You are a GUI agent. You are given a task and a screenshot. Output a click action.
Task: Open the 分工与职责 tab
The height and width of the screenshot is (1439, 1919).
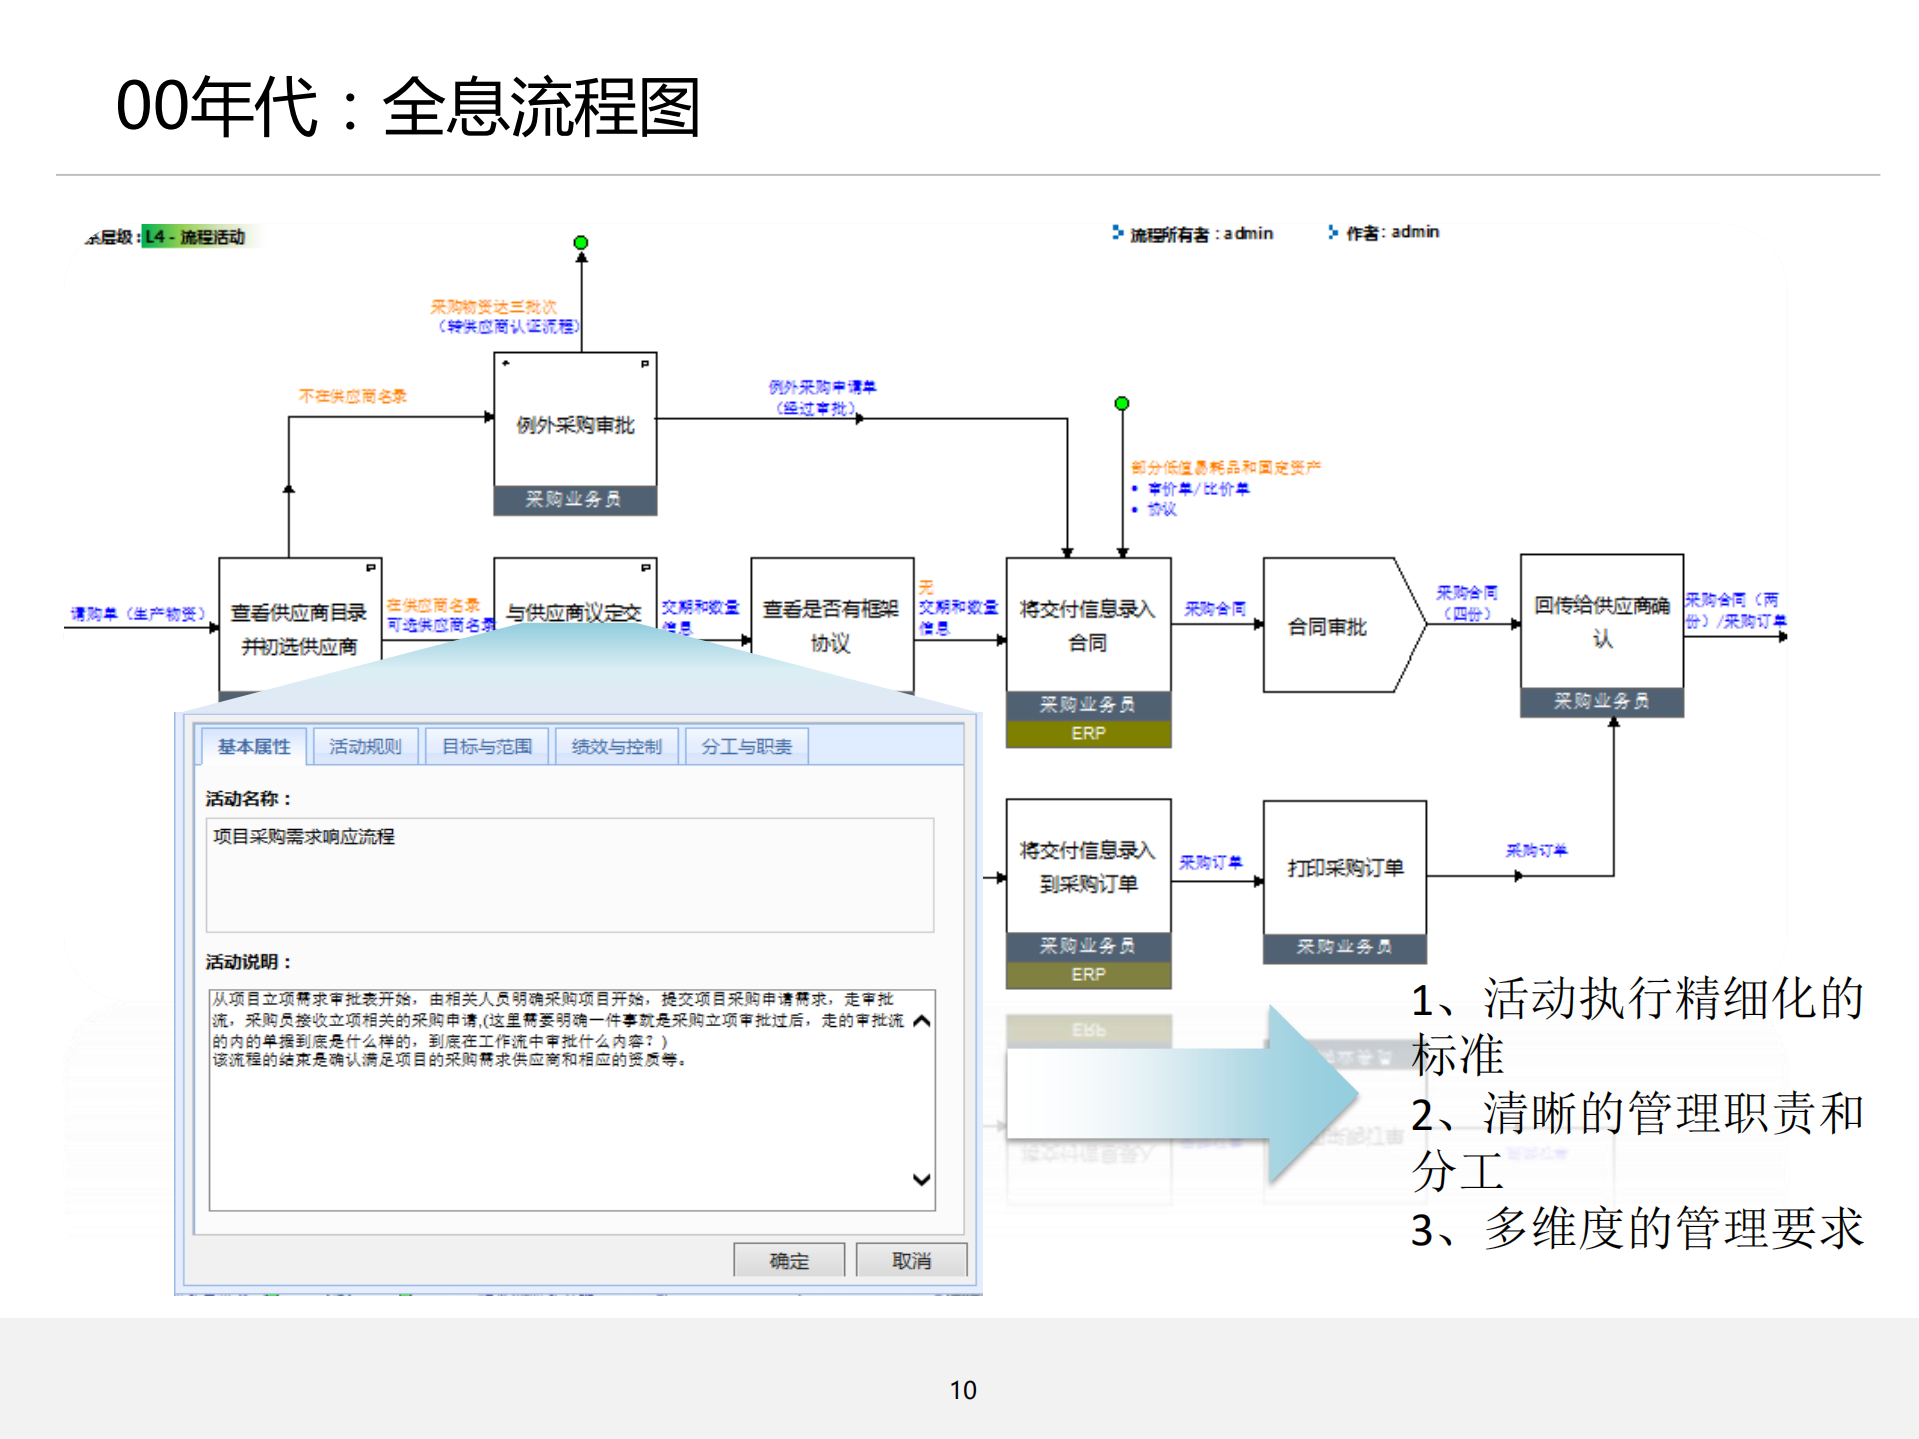click(747, 746)
